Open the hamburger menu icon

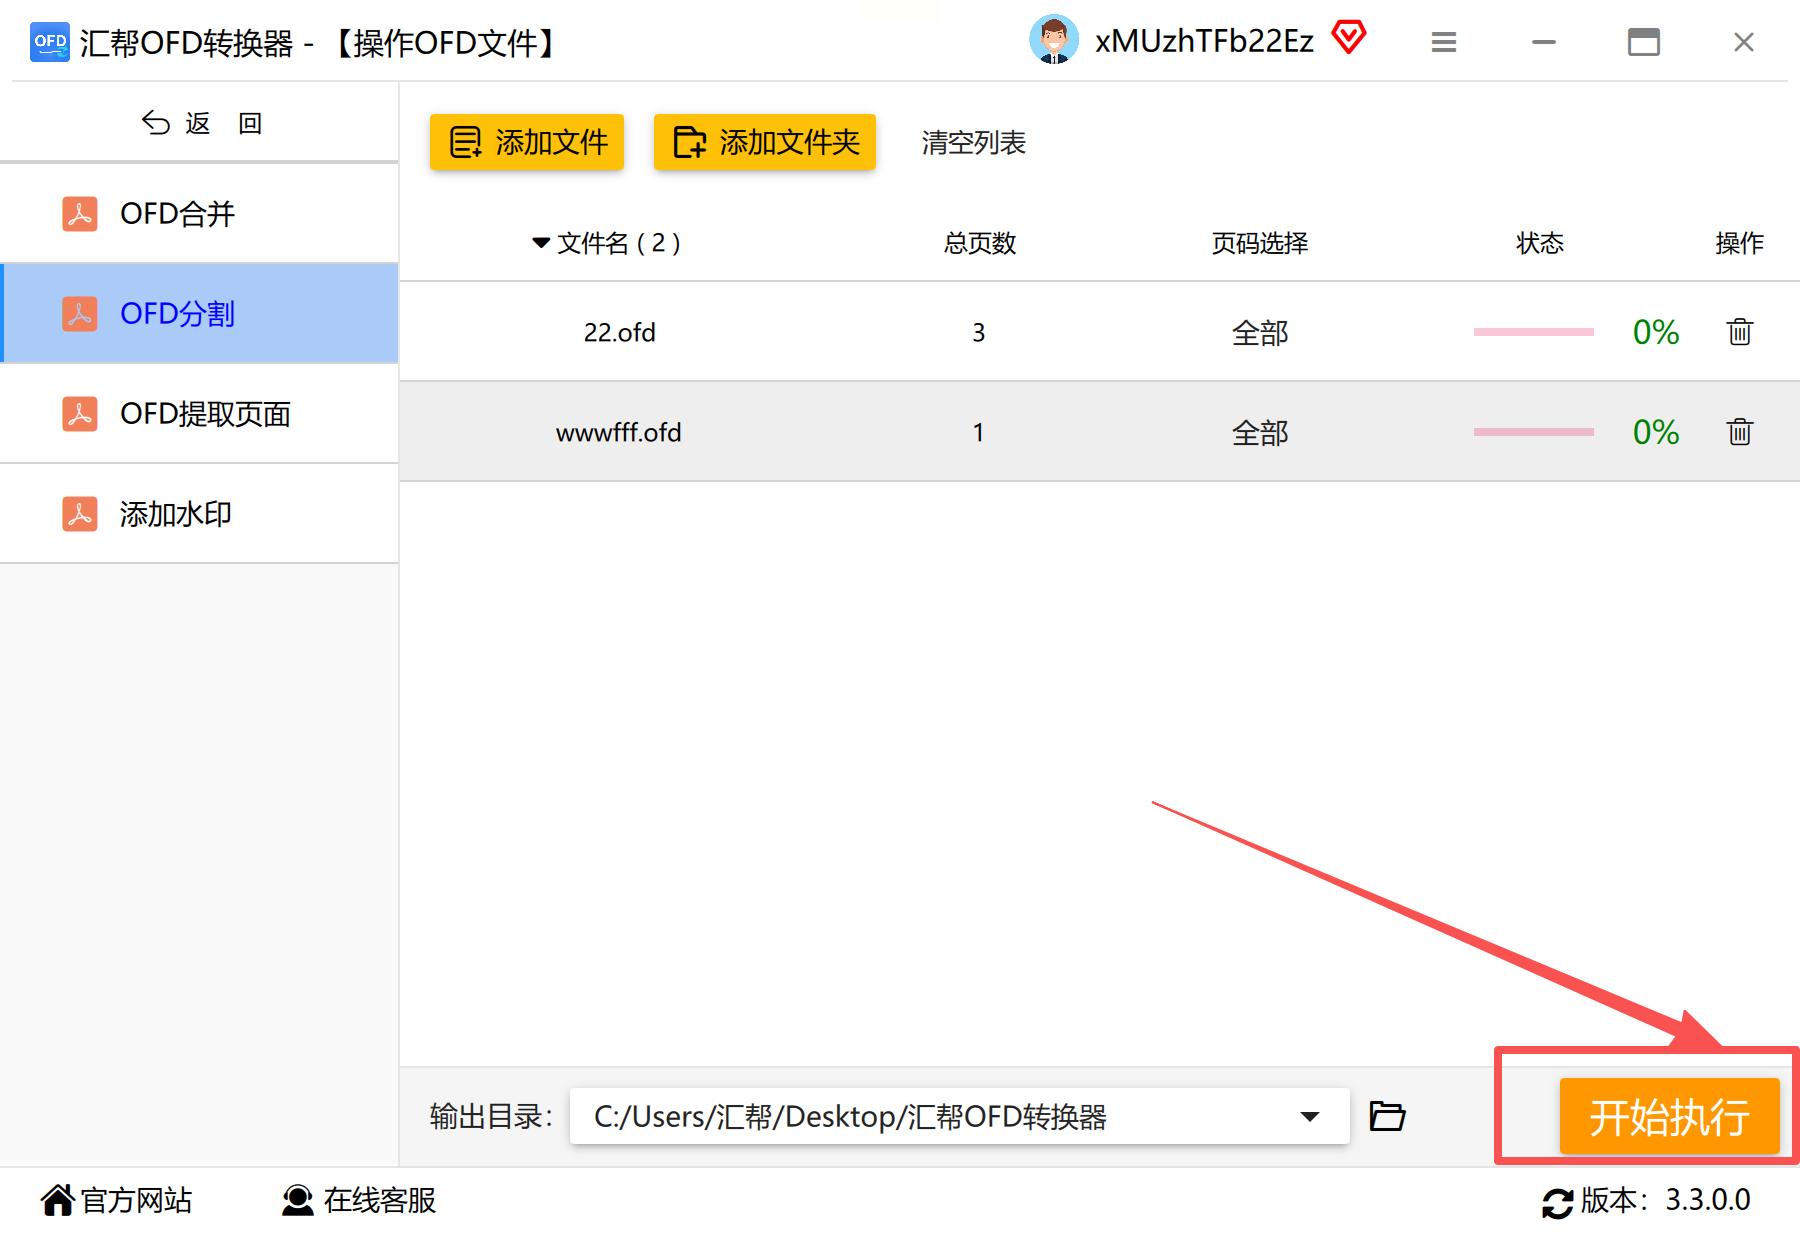(1443, 42)
